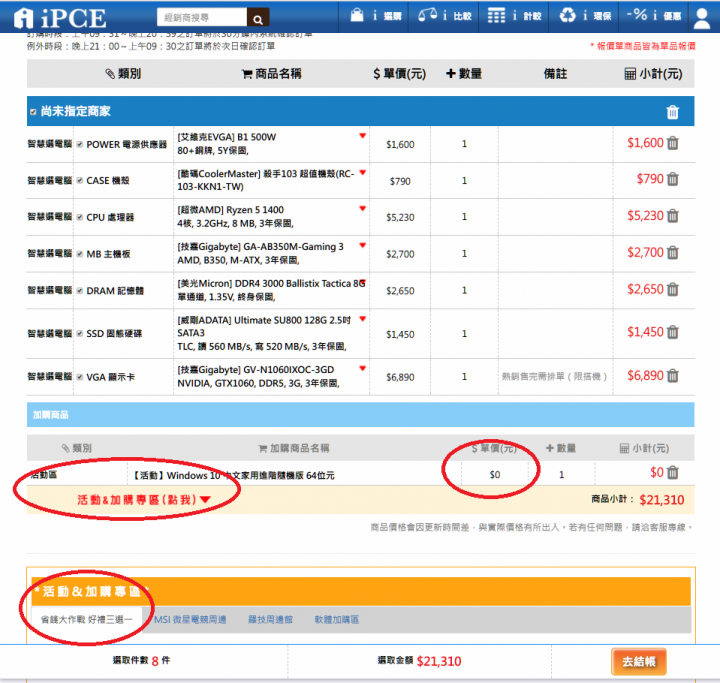Screen dimensions: 720x683
Task: Click the 商品名稱 column header
Action: pos(271,73)
